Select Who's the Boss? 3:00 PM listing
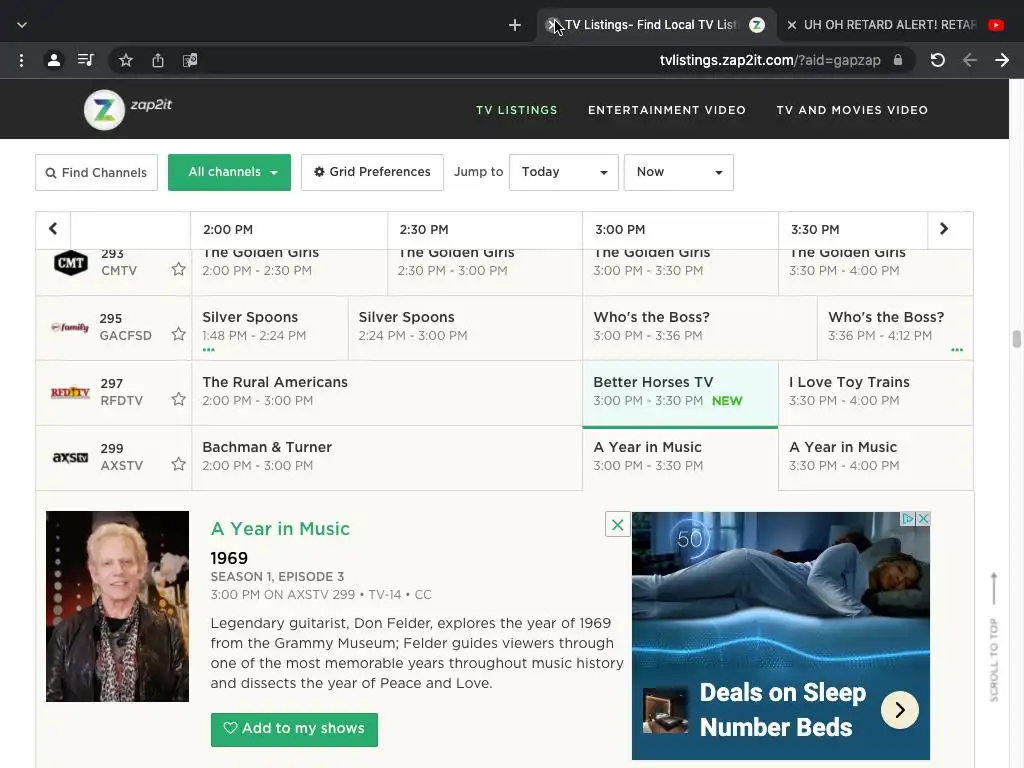This screenshot has height=768, width=1024. tap(699, 327)
